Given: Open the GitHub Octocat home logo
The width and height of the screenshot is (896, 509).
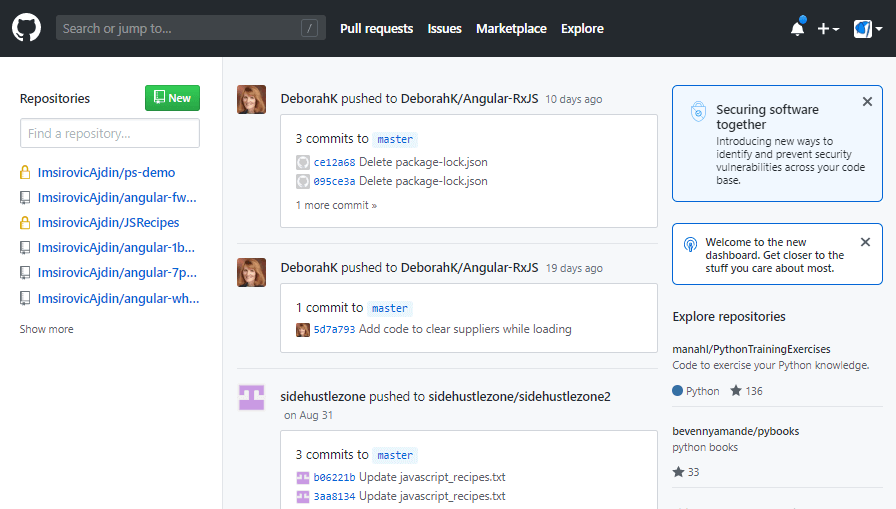Looking at the screenshot, I should point(26,28).
